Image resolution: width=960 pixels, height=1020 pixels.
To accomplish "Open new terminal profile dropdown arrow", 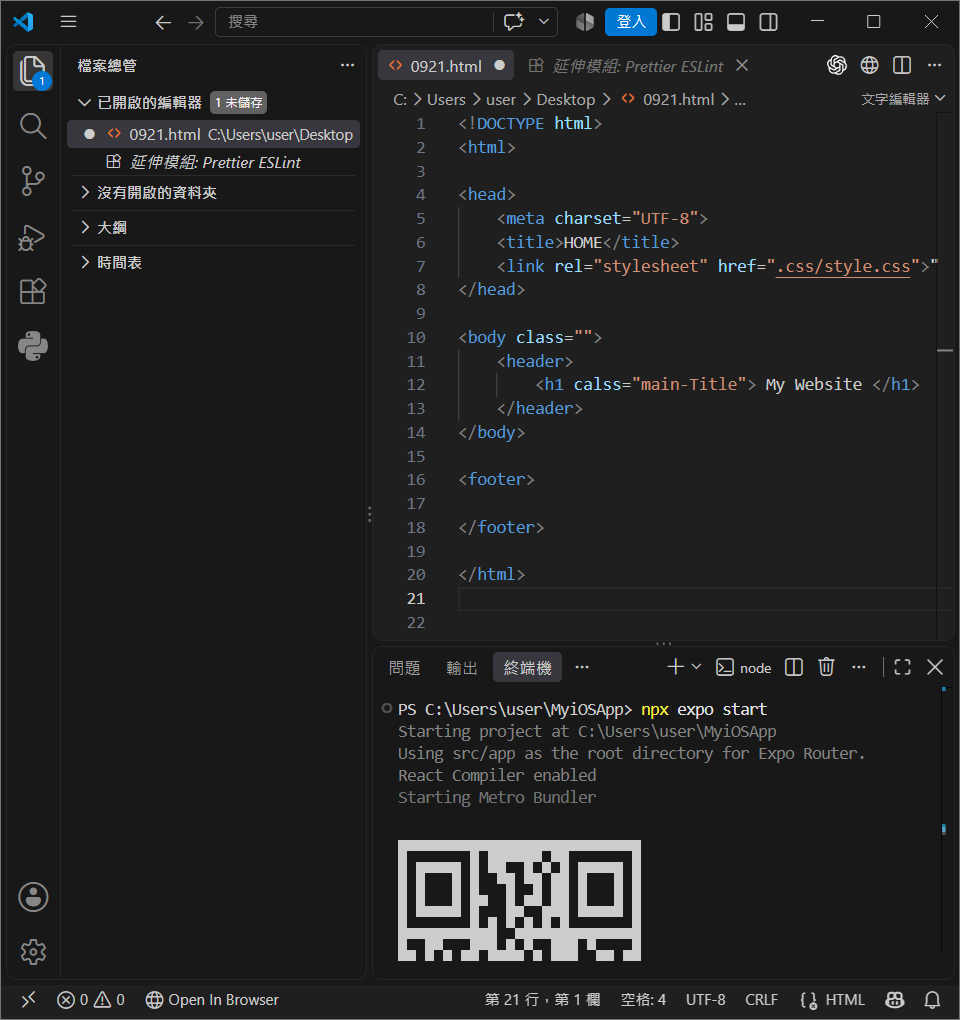I will [x=697, y=667].
